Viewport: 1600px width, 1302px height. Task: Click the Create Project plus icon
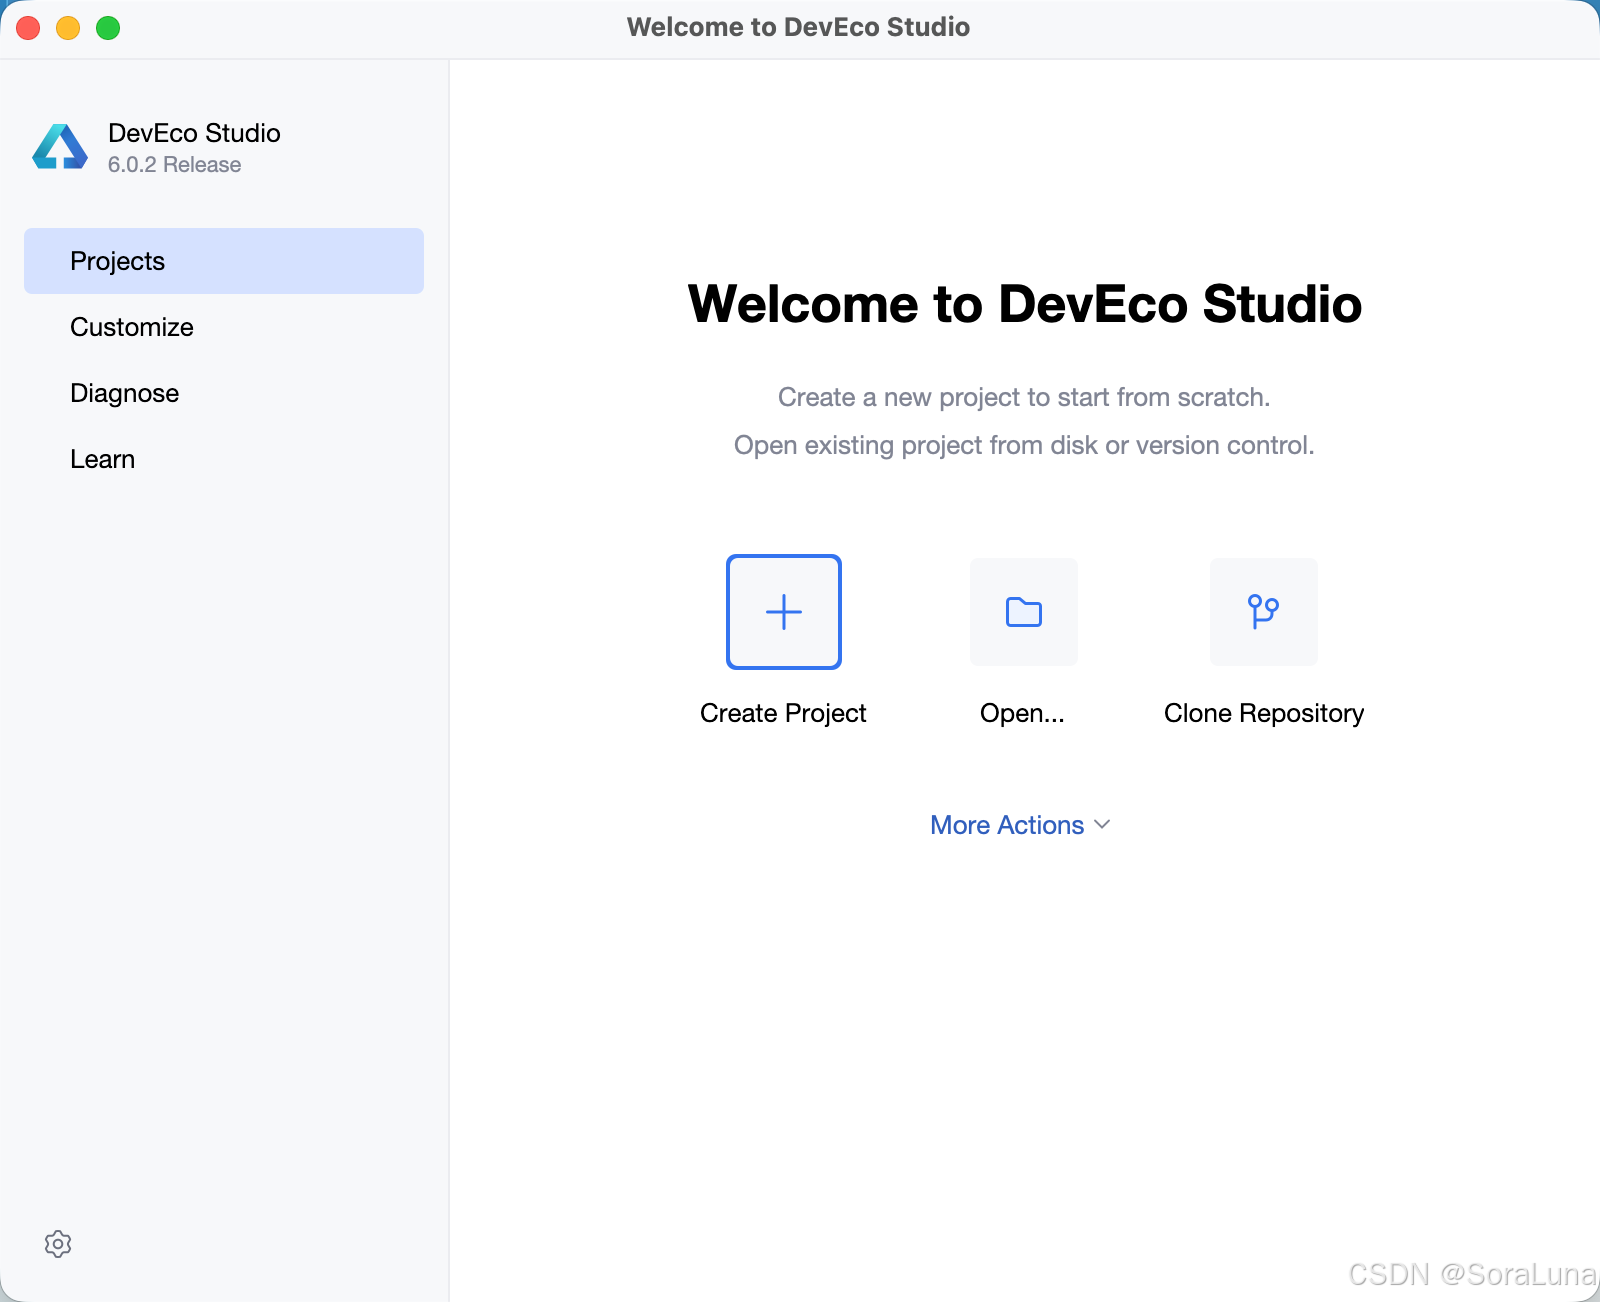[x=784, y=612]
